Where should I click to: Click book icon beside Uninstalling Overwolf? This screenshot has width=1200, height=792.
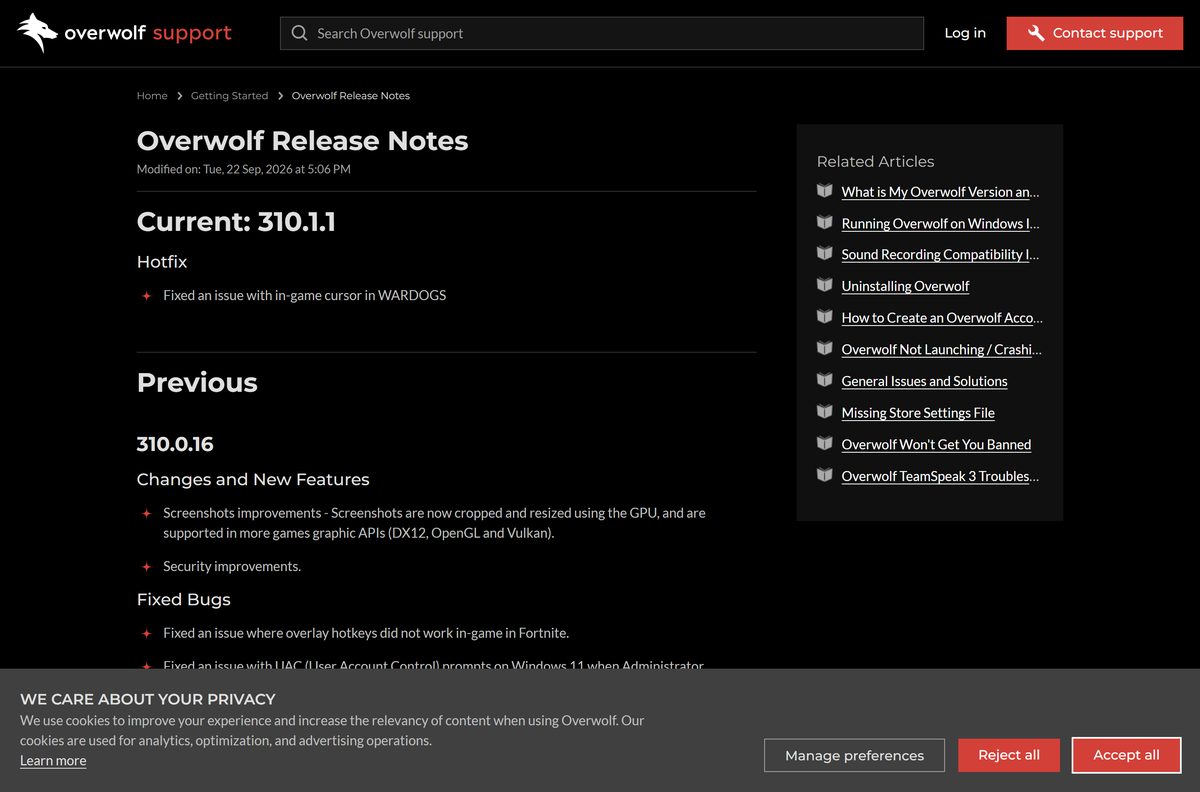[x=824, y=285]
